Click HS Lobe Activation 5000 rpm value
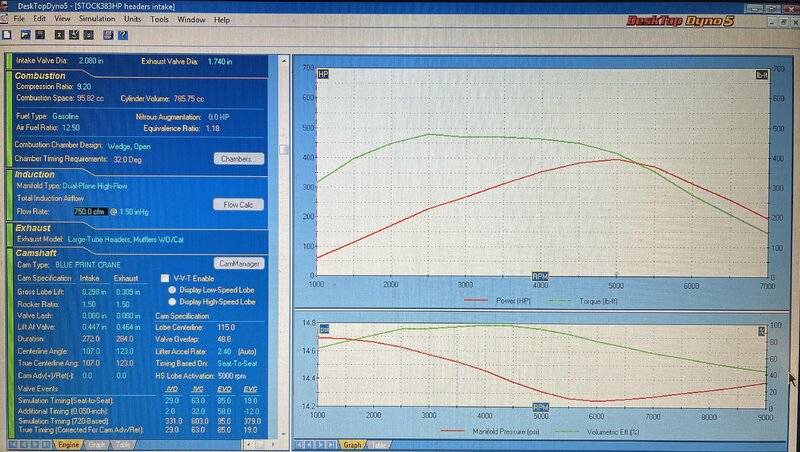The height and width of the screenshot is (452, 800). click(x=232, y=375)
